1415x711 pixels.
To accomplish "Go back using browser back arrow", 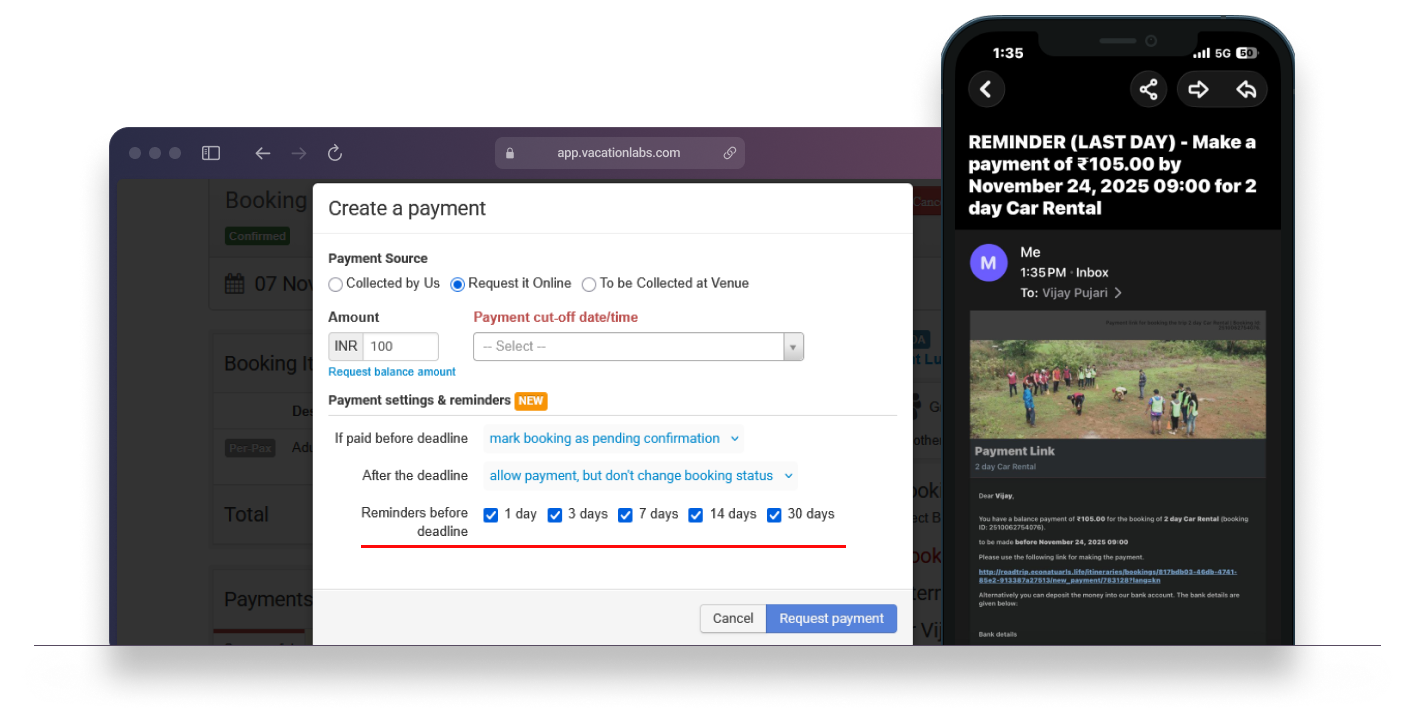I will tap(262, 153).
